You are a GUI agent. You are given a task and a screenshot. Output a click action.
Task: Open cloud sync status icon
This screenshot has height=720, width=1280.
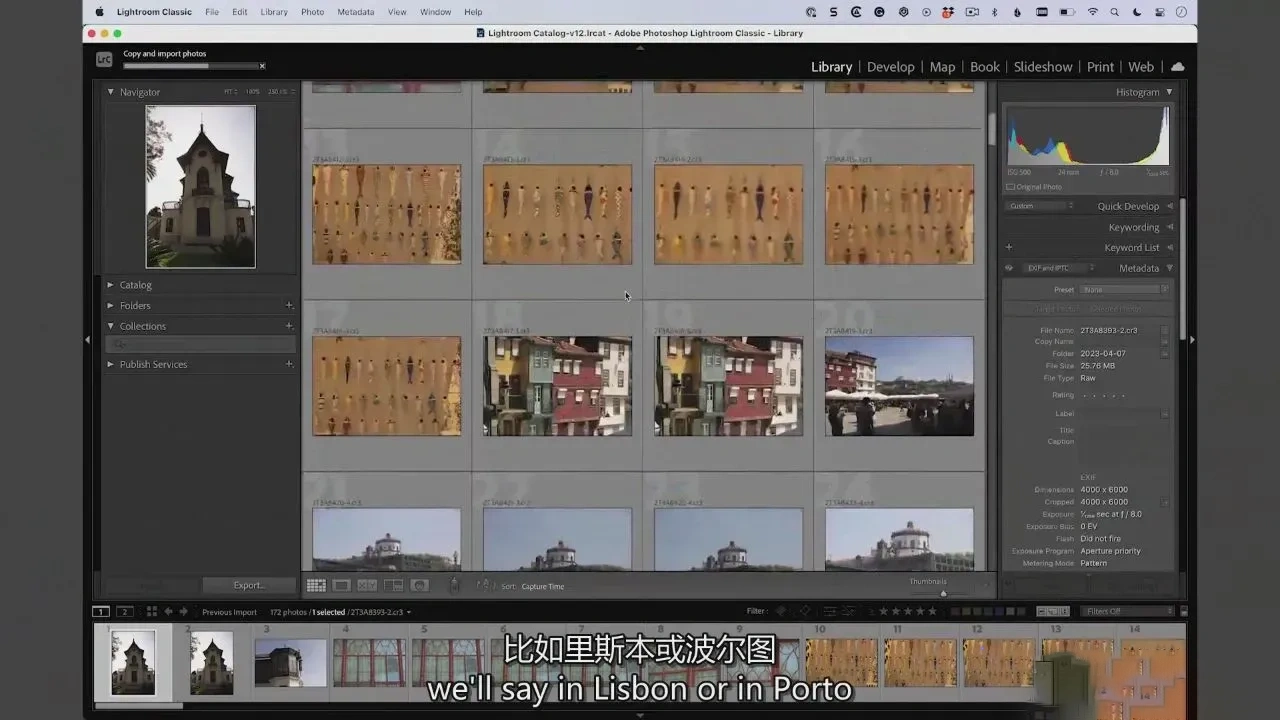pyautogui.click(x=1177, y=67)
